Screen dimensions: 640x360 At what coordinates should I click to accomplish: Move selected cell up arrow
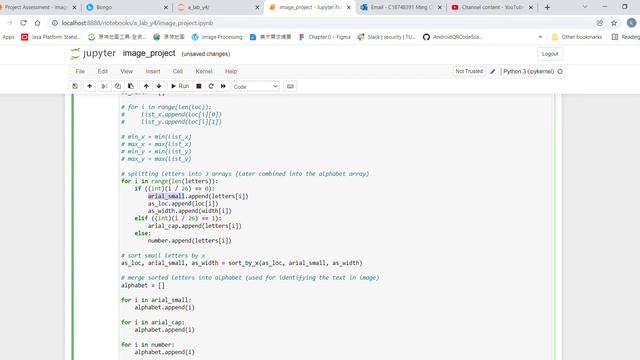(x=146, y=86)
